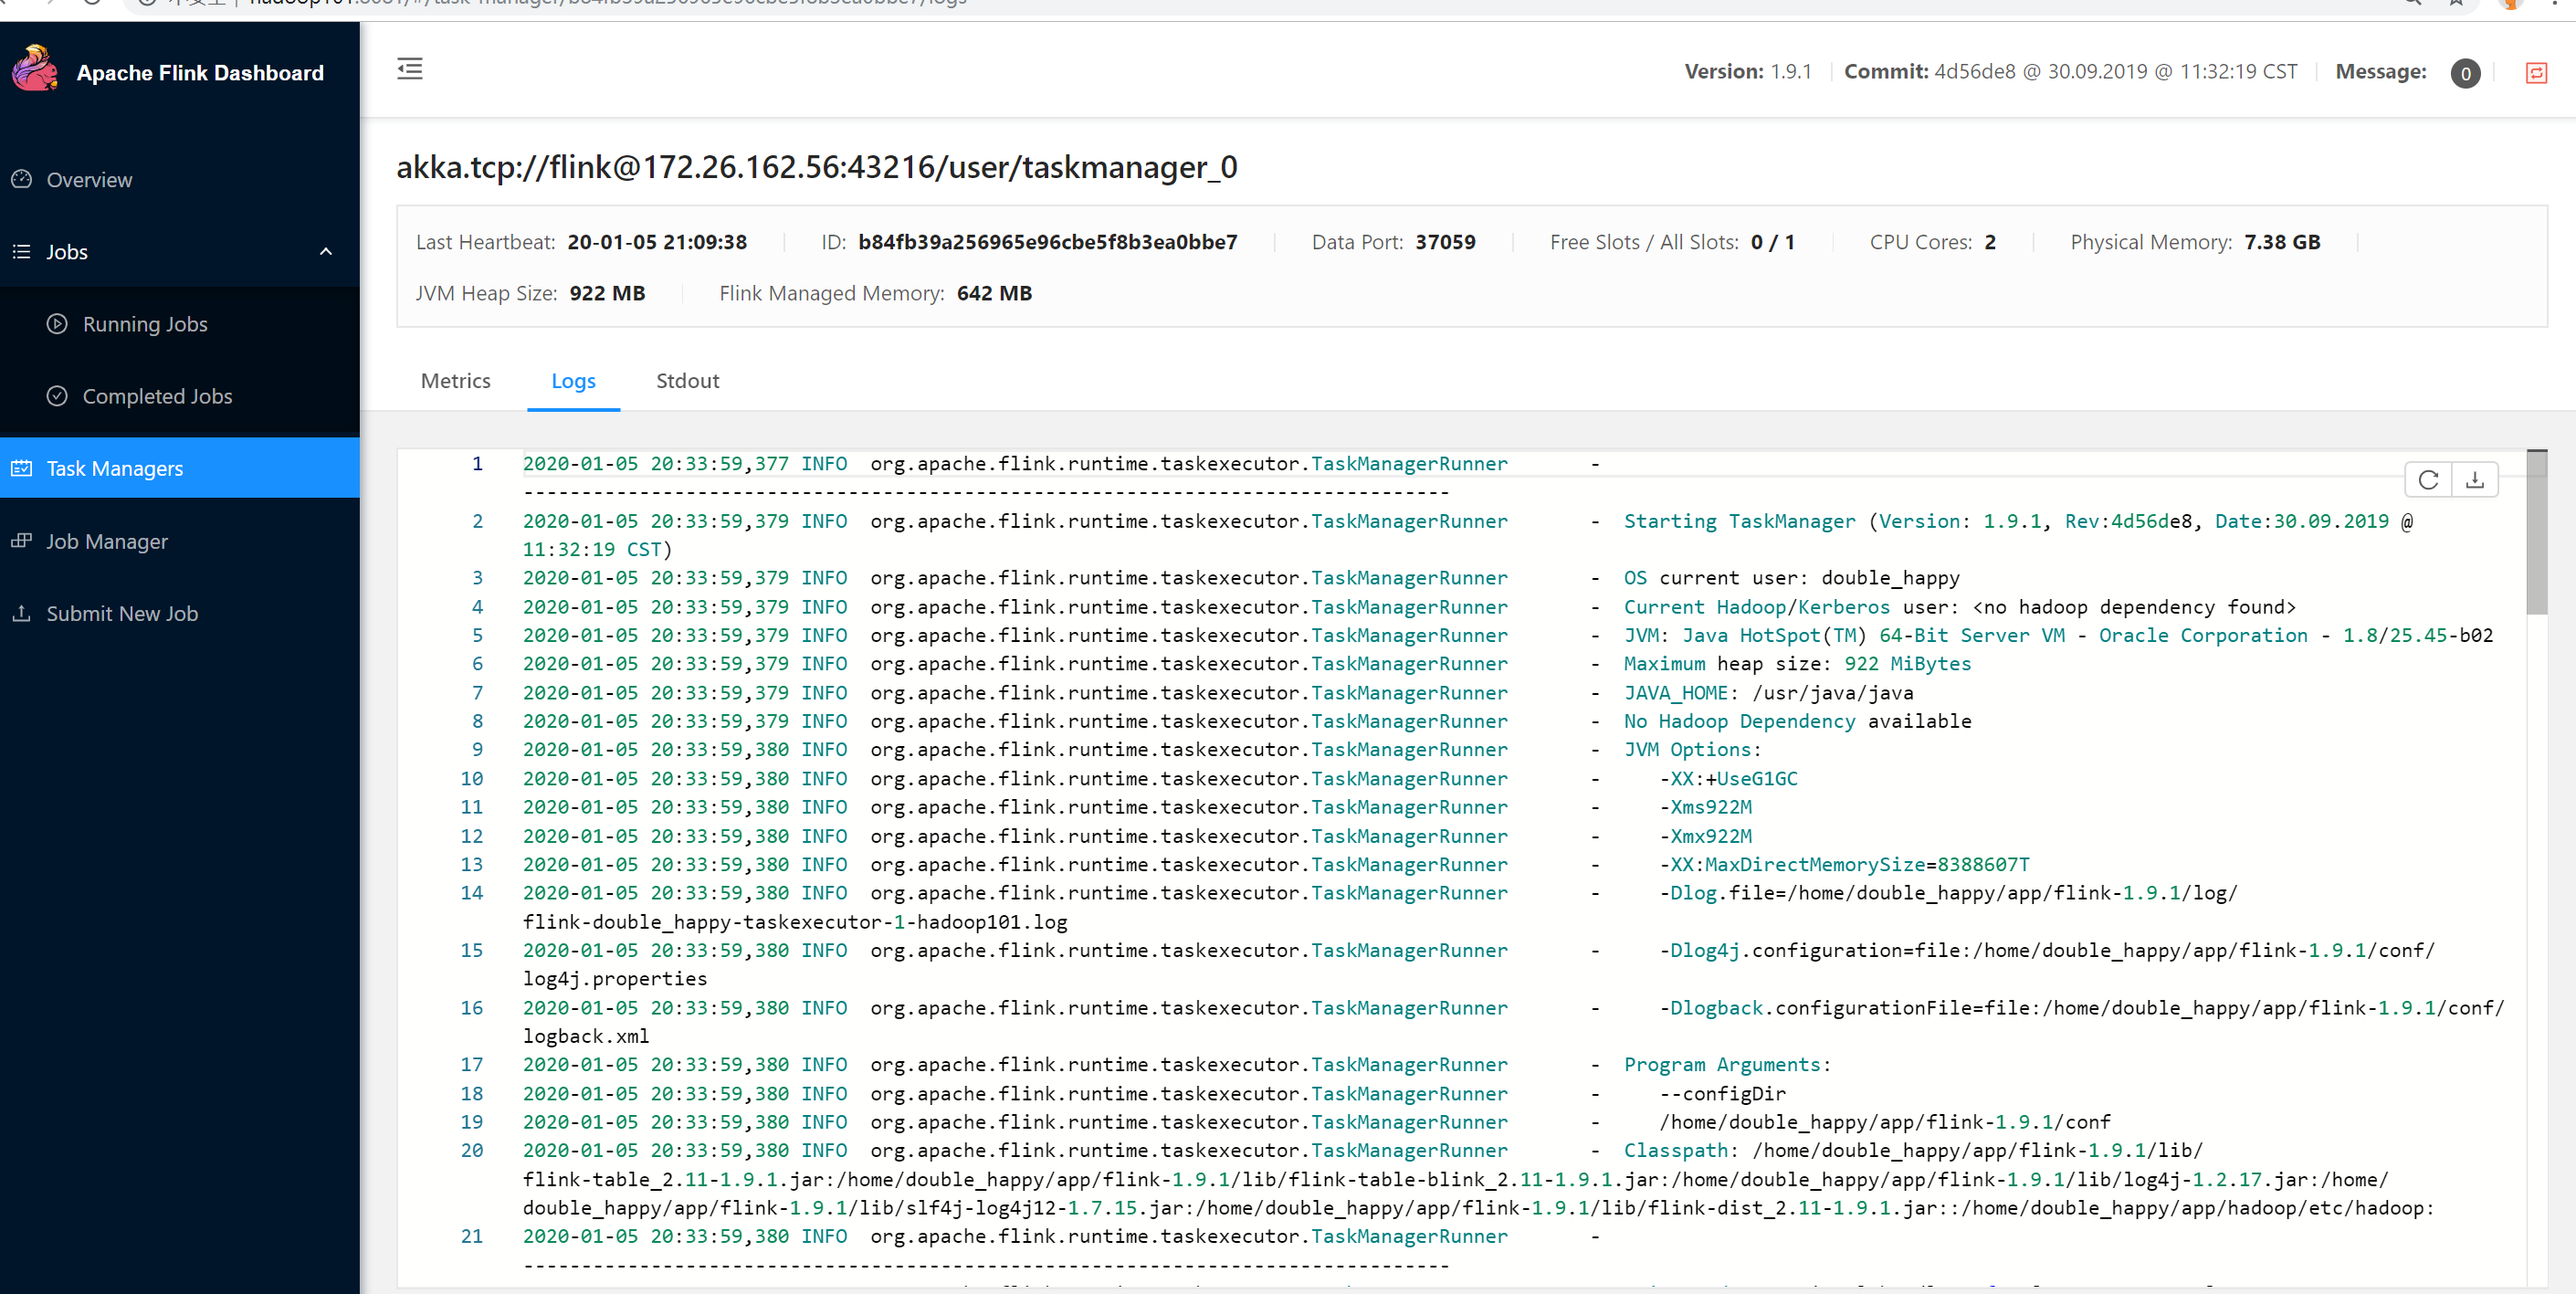The width and height of the screenshot is (2576, 1294).
Task: Click Free Slots value 0 / 1
Action: [1773, 242]
